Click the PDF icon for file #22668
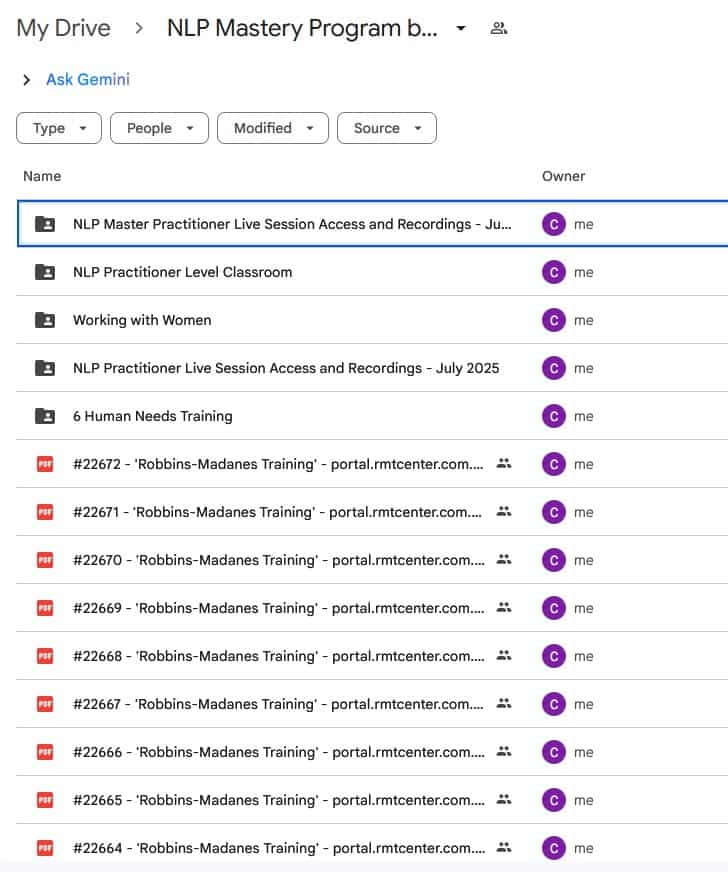This screenshot has width=728, height=872. click(45, 656)
